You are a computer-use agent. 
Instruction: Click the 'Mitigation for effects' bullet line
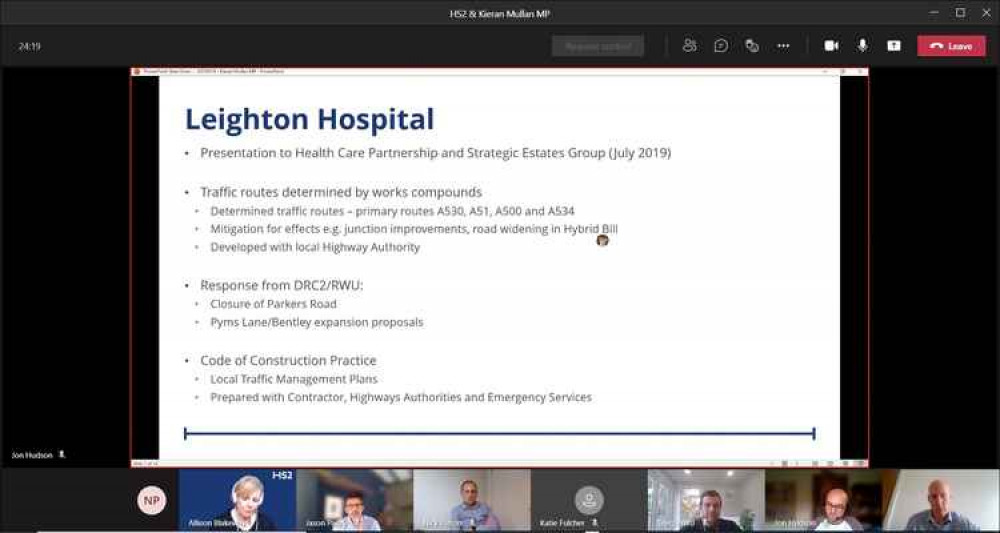[x=413, y=229]
